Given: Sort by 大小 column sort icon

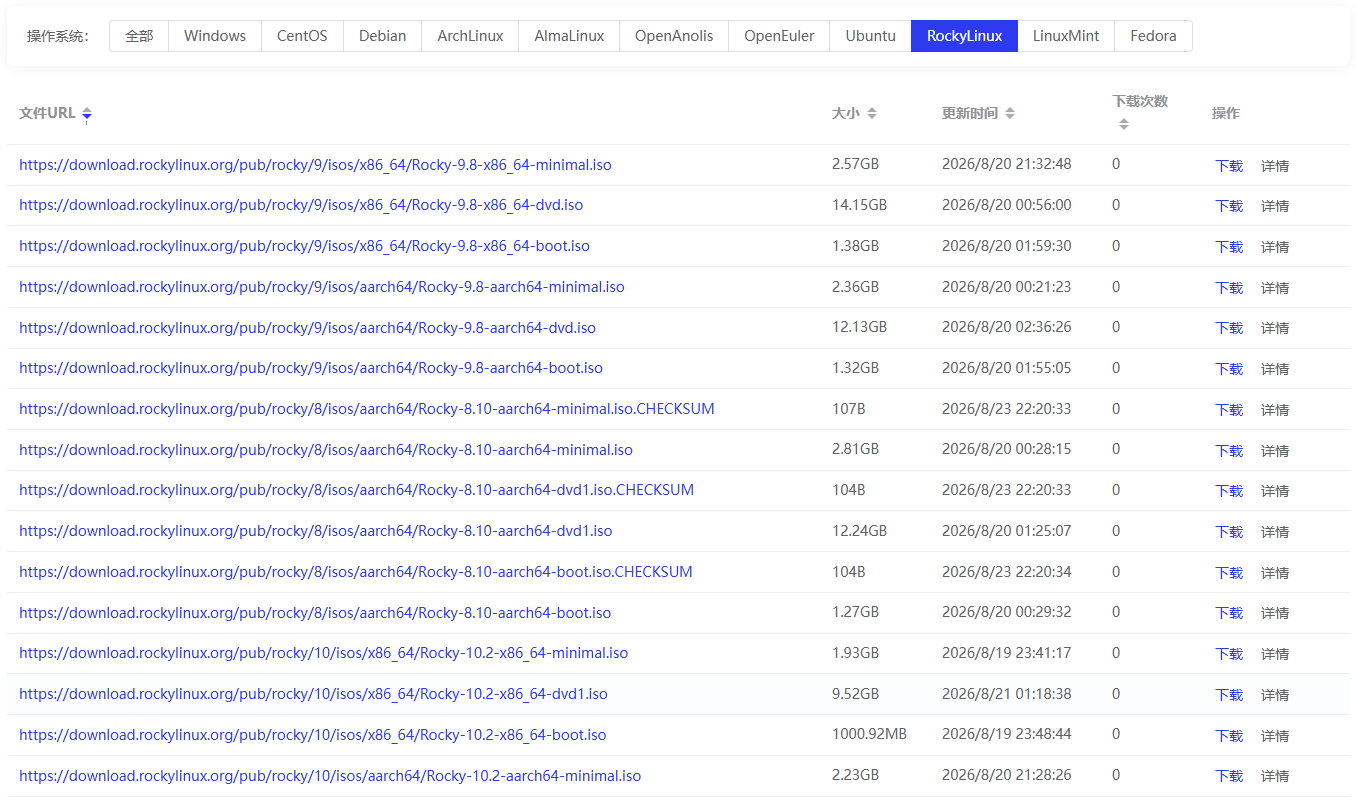Looking at the screenshot, I should (872, 114).
